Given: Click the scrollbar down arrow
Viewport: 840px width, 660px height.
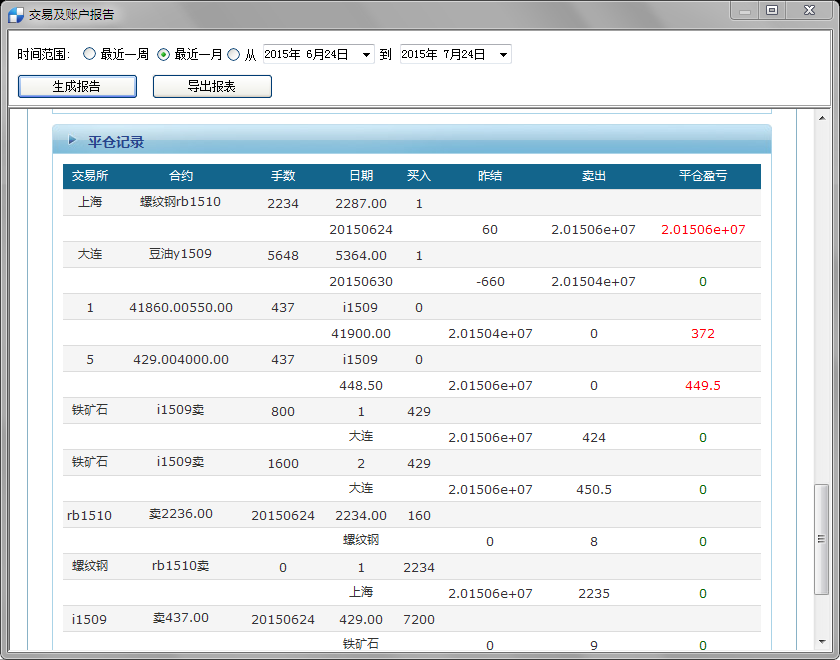Looking at the screenshot, I should tap(821, 640).
